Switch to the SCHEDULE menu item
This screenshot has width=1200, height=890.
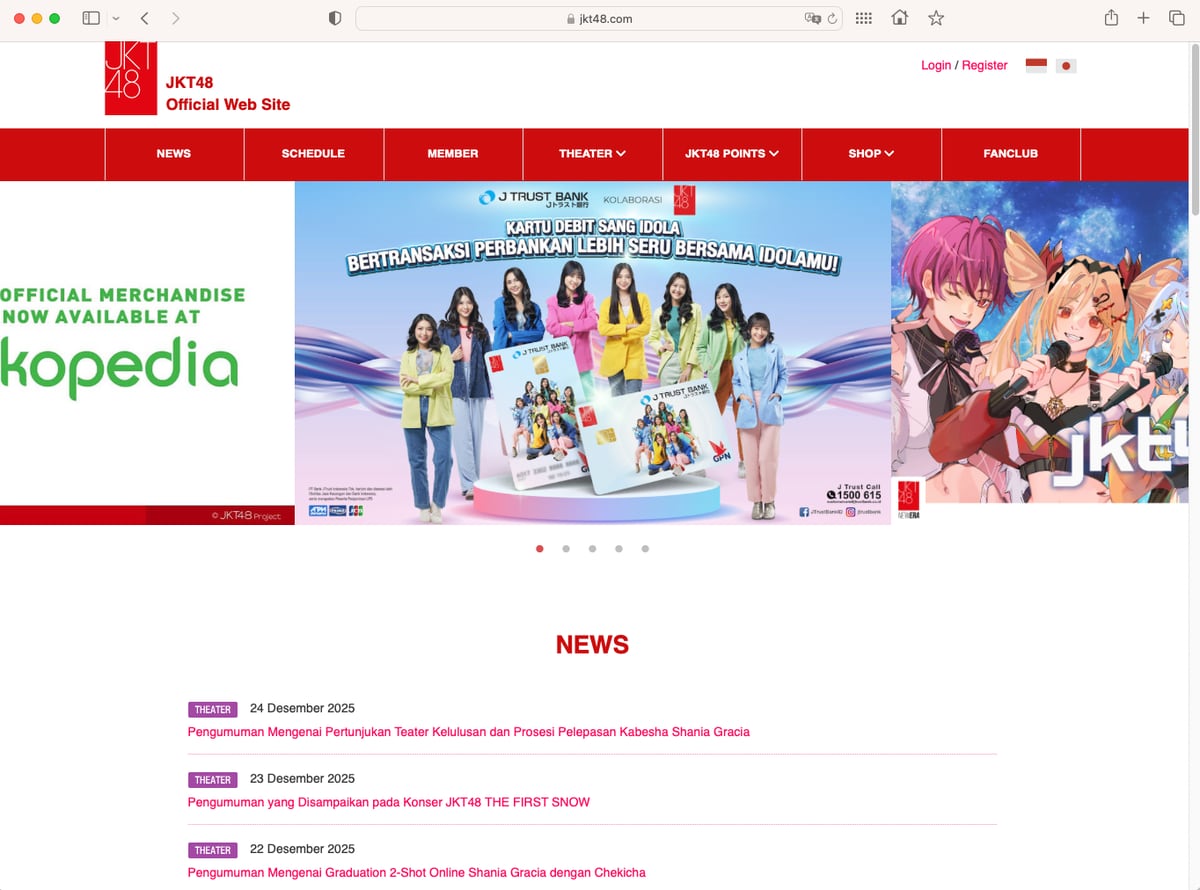(x=313, y=154)
